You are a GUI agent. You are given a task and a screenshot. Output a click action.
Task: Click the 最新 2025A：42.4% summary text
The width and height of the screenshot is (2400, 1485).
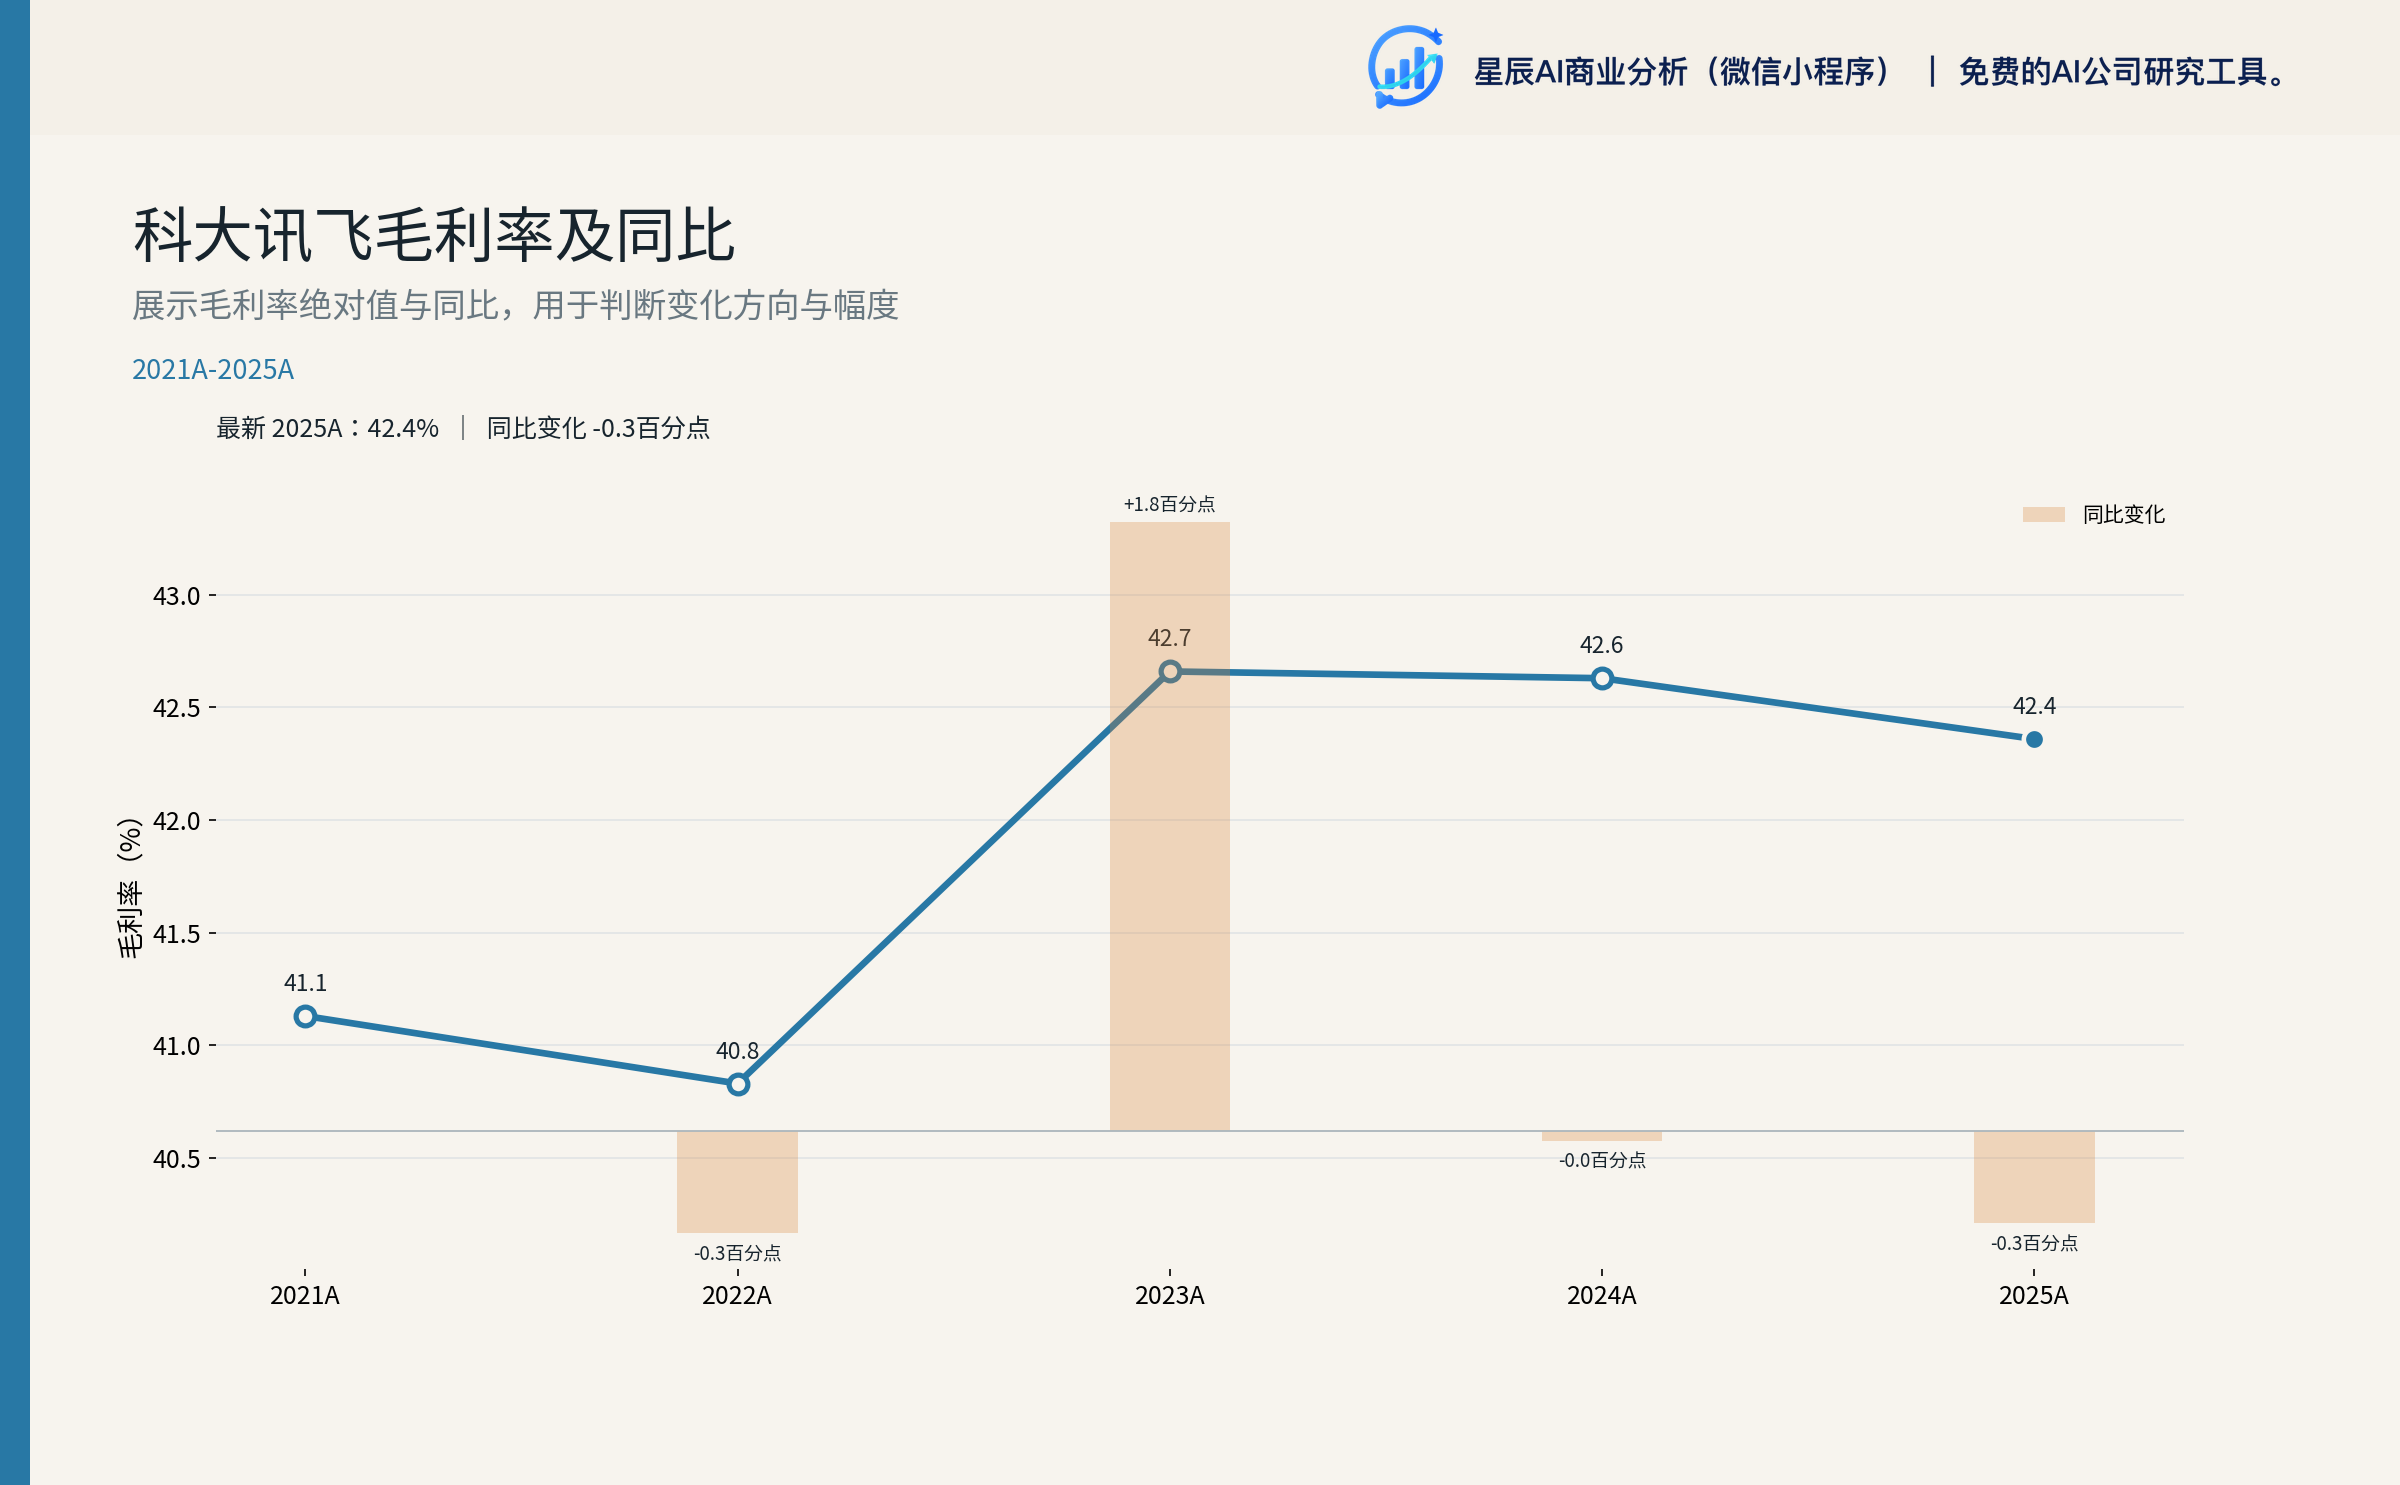328,428
